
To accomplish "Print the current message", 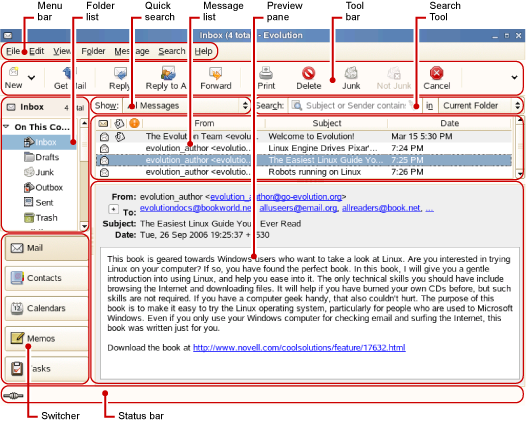I will click(x=266, y=78).
